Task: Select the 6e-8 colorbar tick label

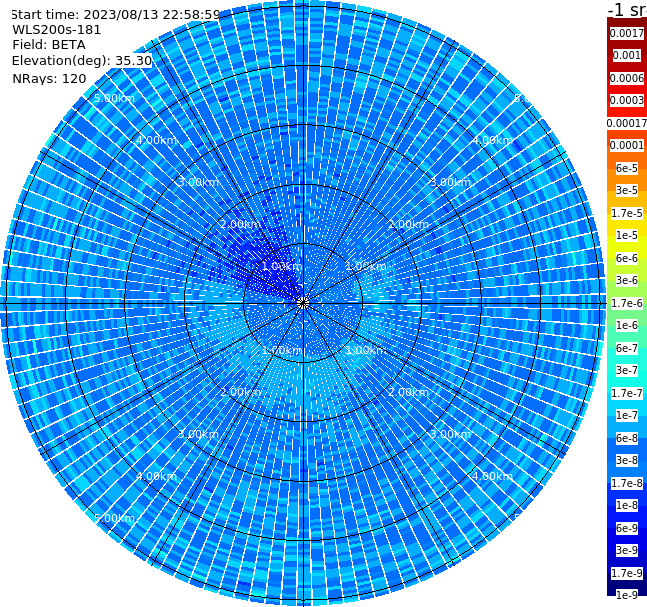Action: [x=626, y=438]
